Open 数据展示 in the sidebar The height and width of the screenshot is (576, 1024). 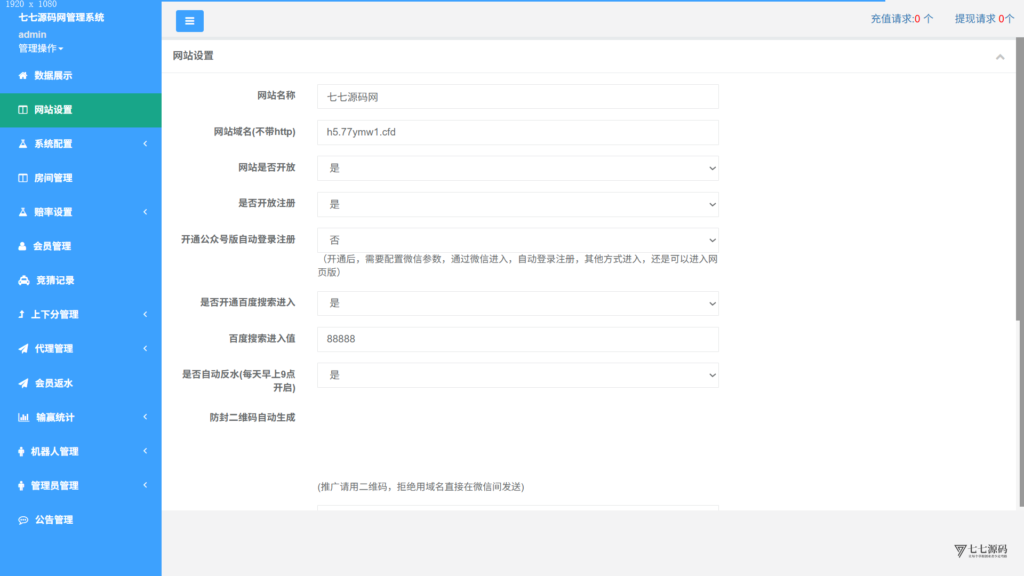(x=81, y=76)
